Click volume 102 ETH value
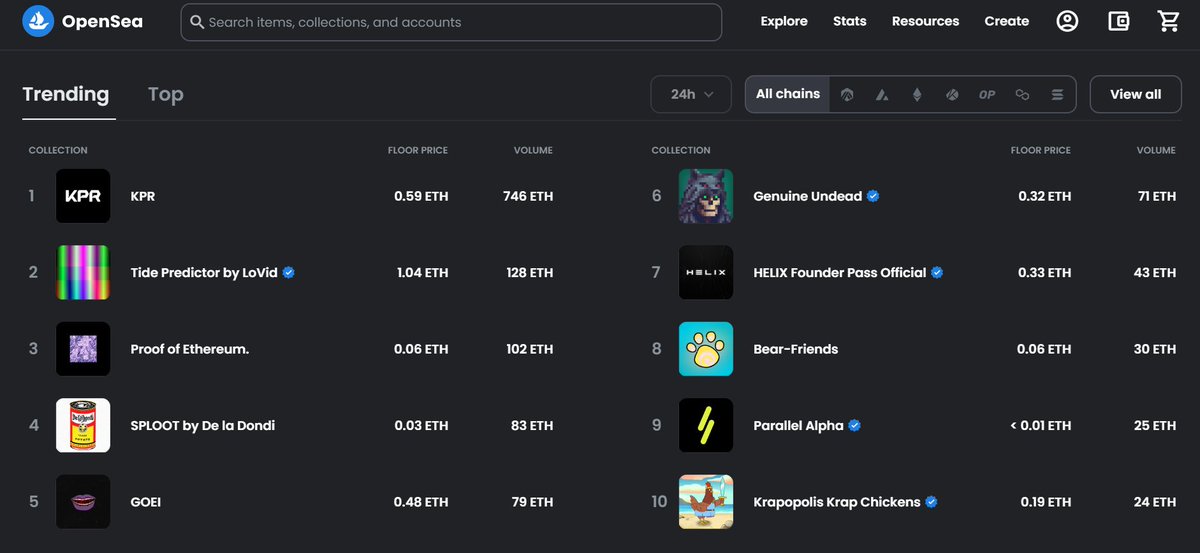The image size is (1200, 553). click(529, 349)
